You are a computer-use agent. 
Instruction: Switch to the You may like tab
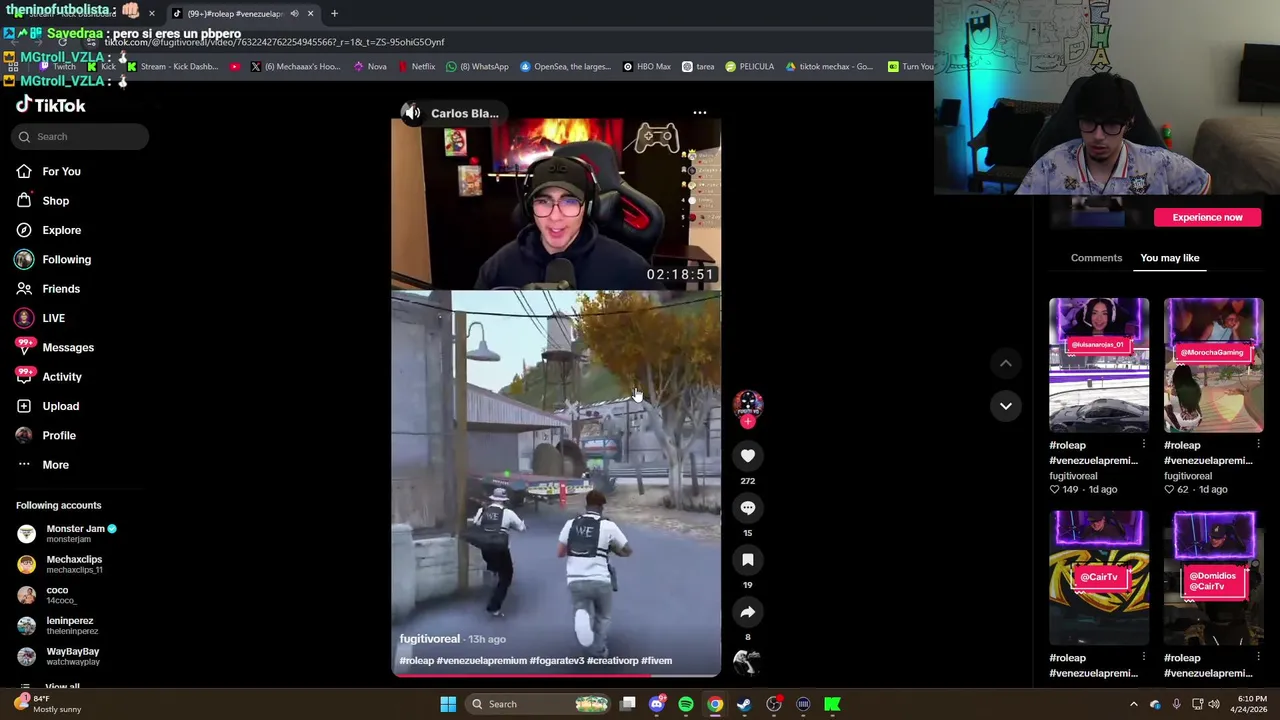[x=1169, y=258]
